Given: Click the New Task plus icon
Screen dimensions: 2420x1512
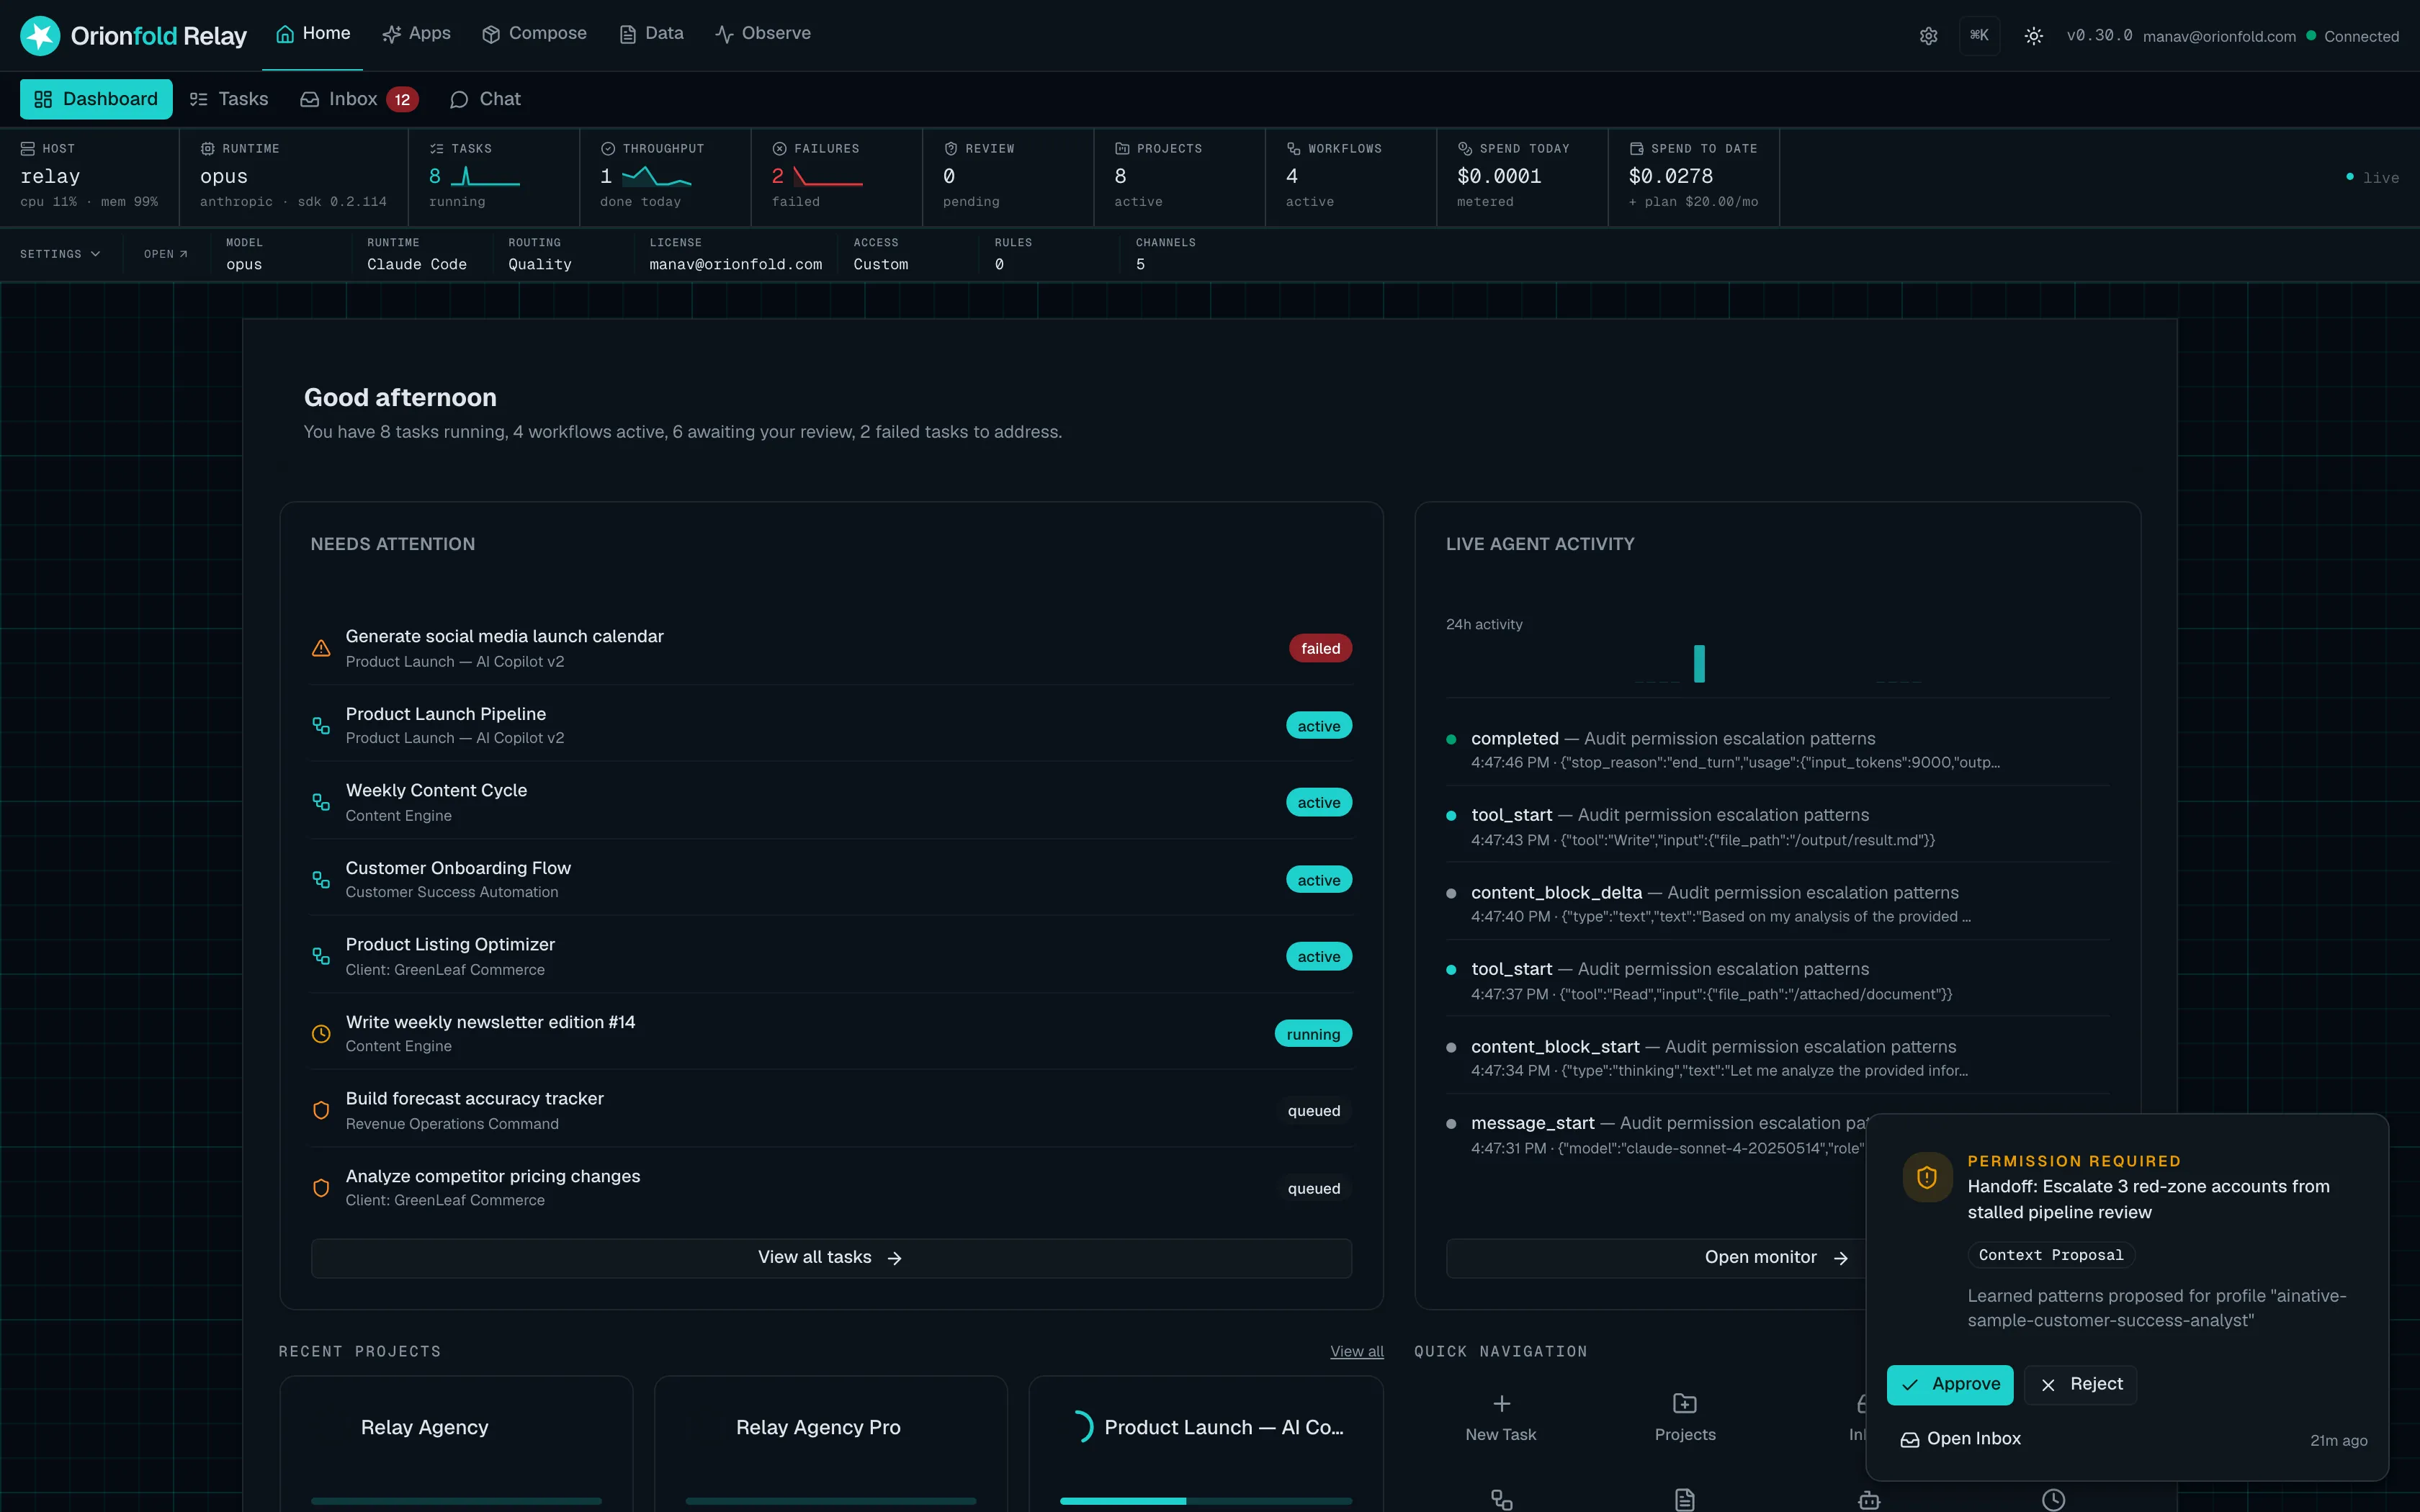Looking at the screenshot, I should pyautogui.click(x=1501, y=1403).
